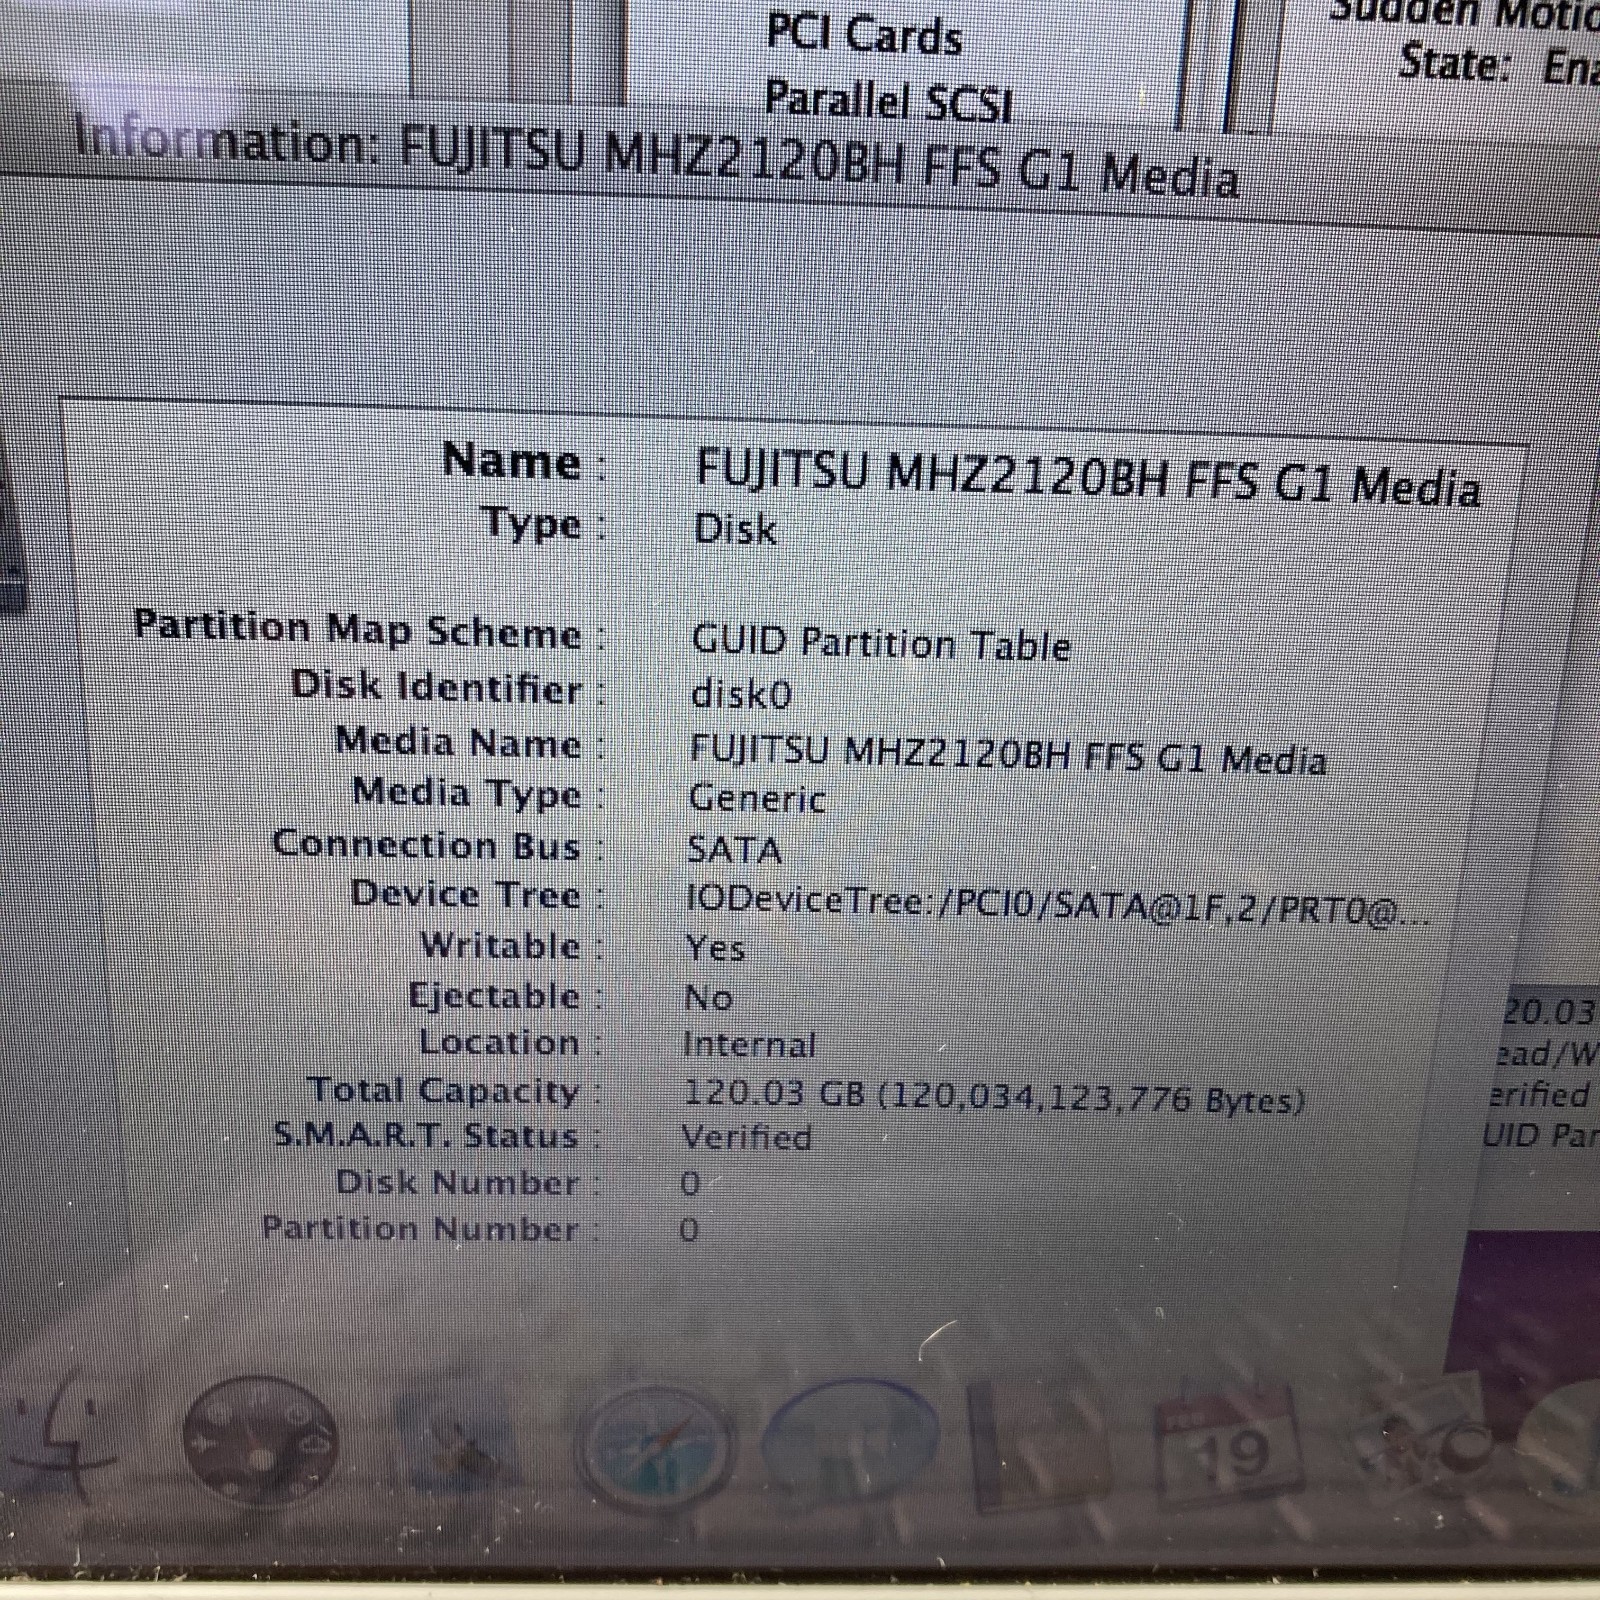Viewport: 1600px width, 1600px height.
Task: Click the Location value Internal
Action: pyautogui.click(x=750, y=1045)
